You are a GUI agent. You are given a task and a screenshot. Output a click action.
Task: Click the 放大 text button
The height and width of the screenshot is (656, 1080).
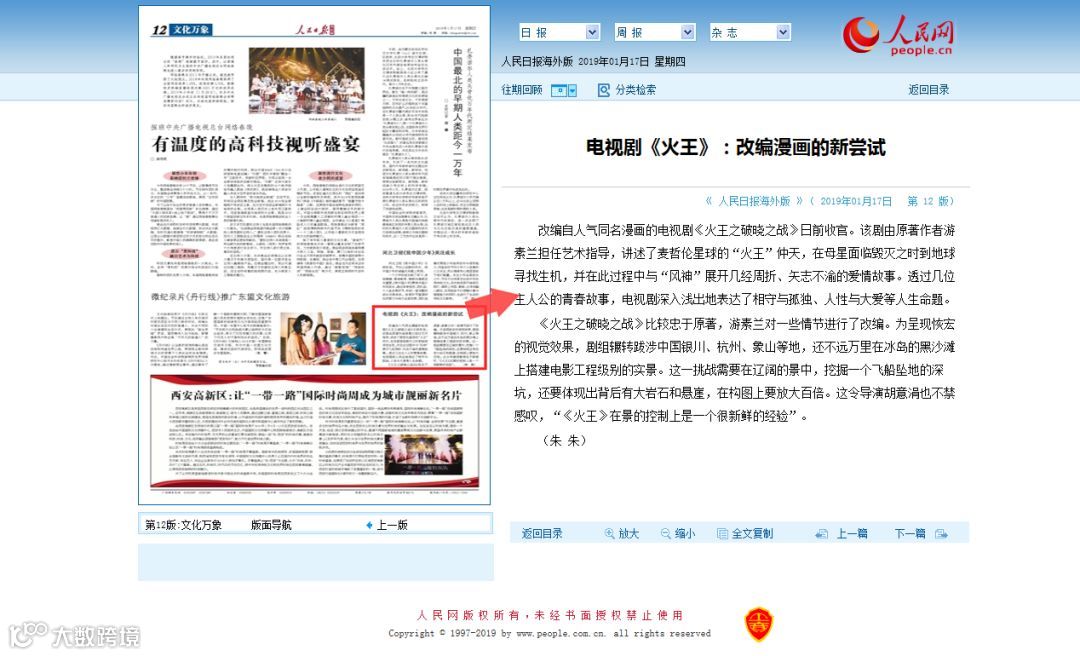pyautogui.click(x=628, y=533)
